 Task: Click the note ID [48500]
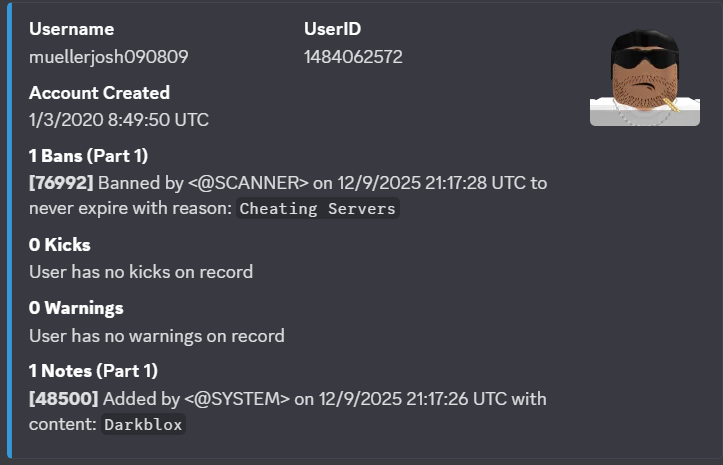coord(63,399)
